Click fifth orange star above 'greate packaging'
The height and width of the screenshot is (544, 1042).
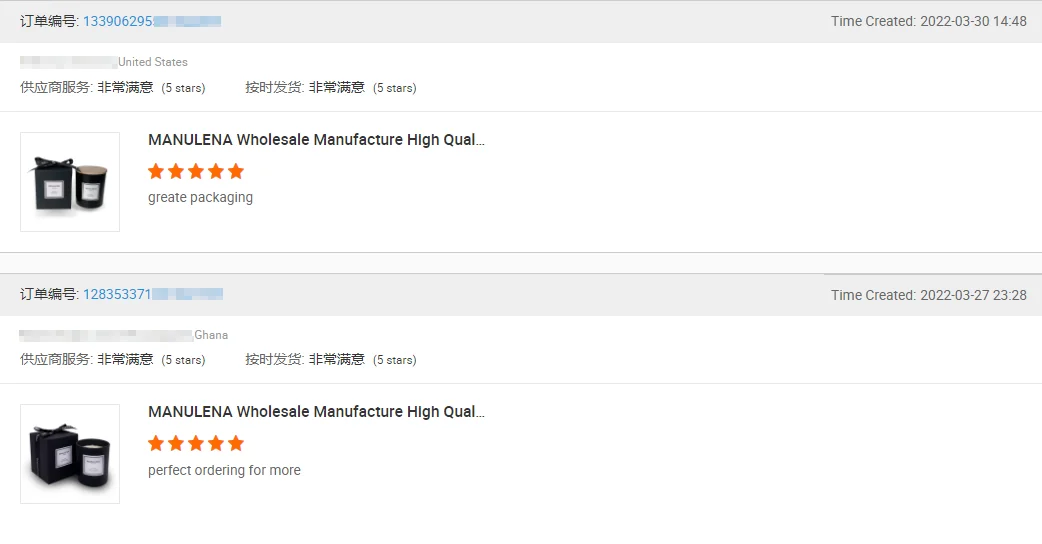coord(236,171)
